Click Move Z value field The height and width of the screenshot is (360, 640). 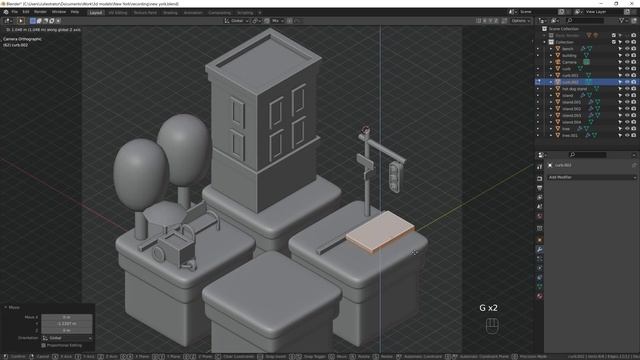[67, 330]
